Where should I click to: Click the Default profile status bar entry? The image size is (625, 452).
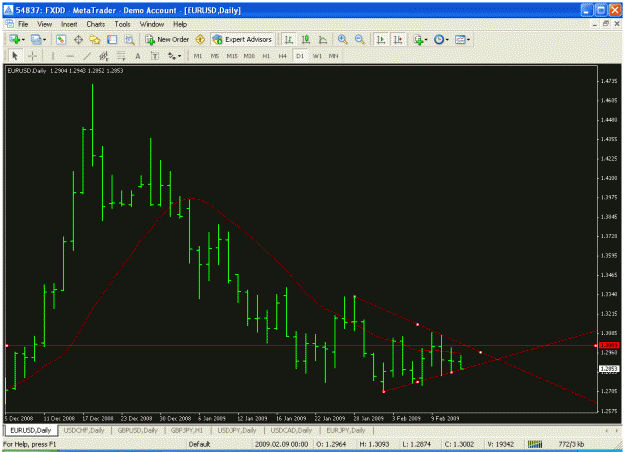pos(199,444)
